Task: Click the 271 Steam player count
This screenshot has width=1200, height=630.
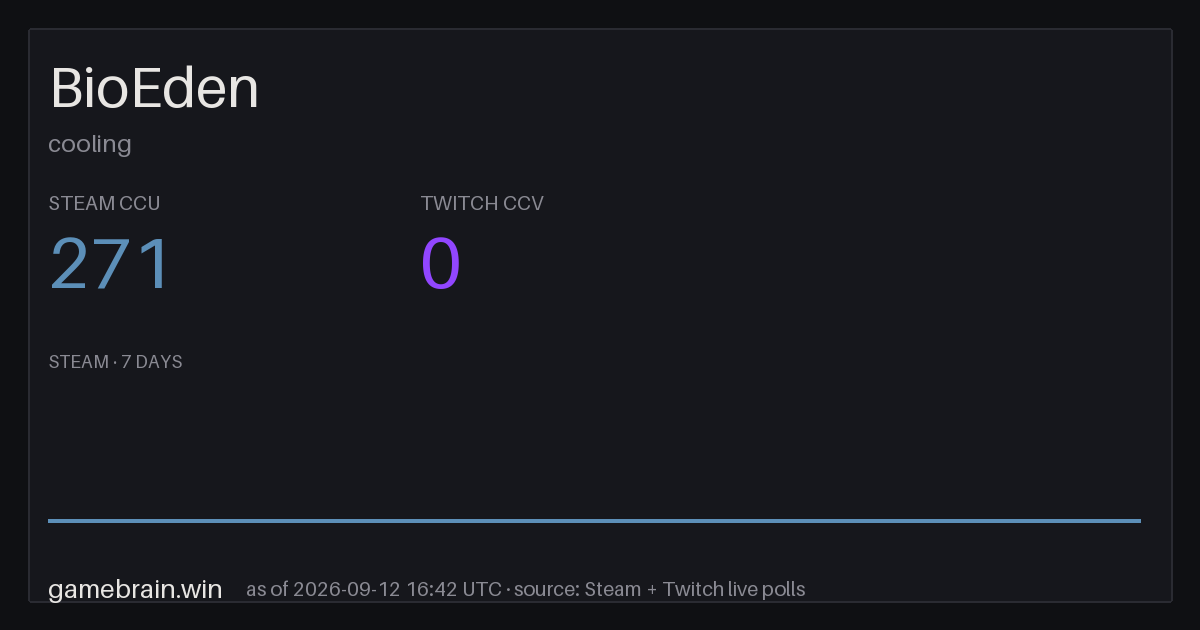Action: pos(110,264)
